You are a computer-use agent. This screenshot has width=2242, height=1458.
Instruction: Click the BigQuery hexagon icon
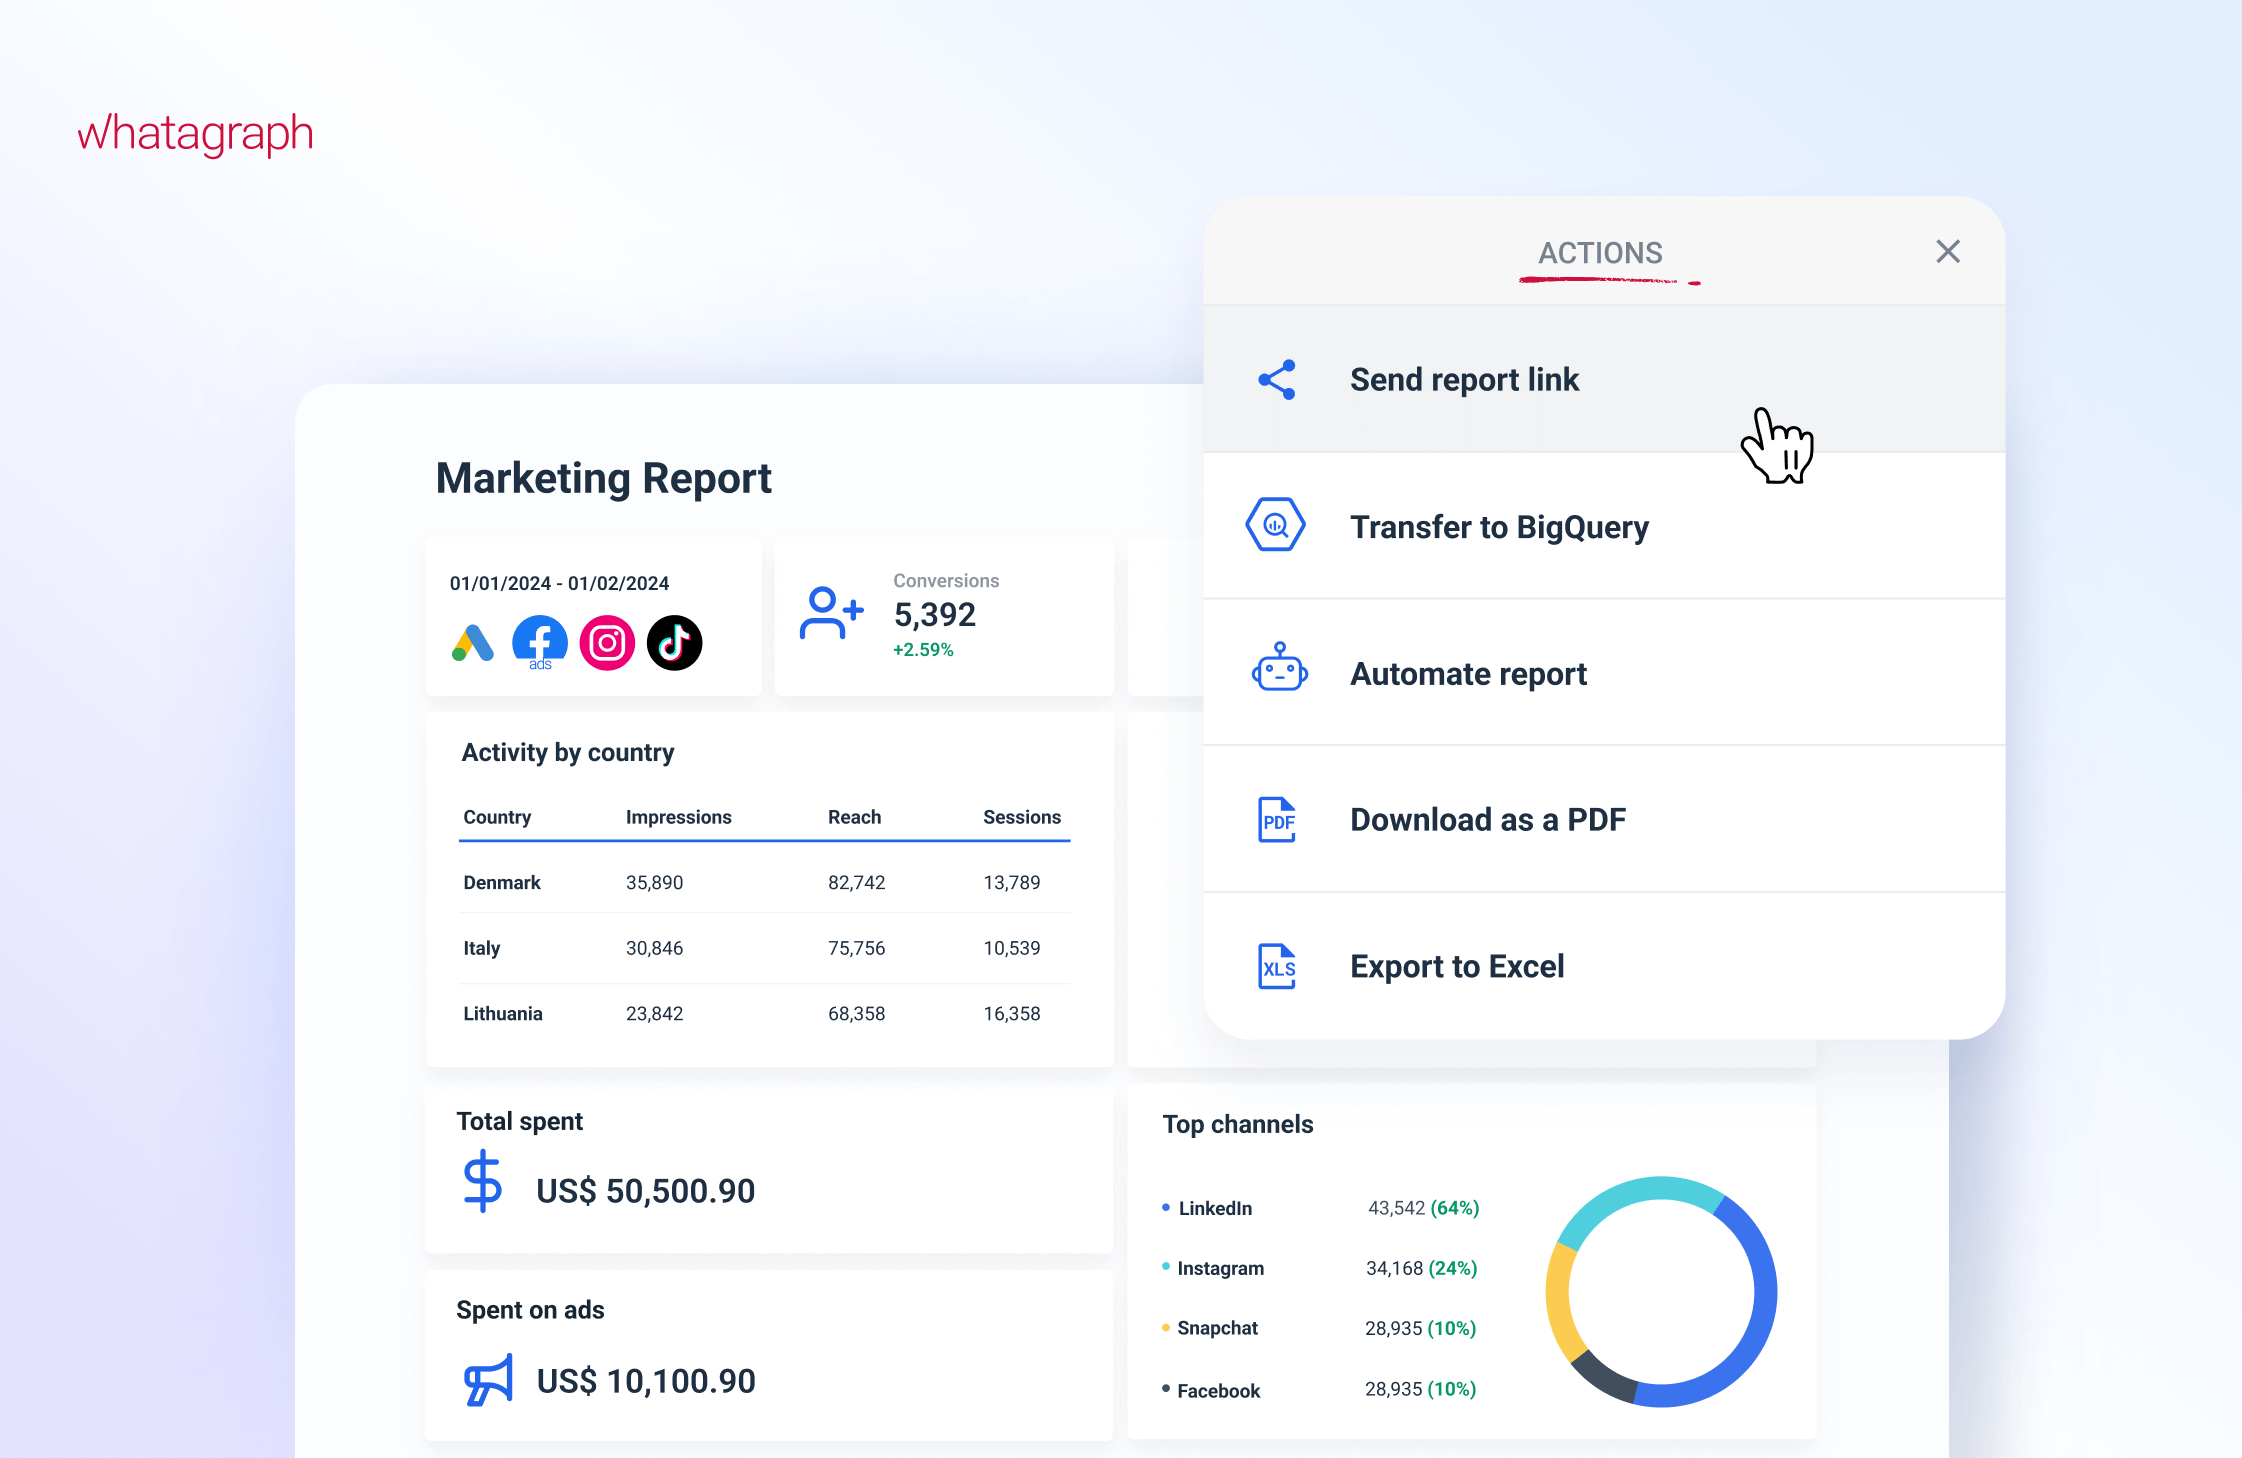click(1276, 525)
